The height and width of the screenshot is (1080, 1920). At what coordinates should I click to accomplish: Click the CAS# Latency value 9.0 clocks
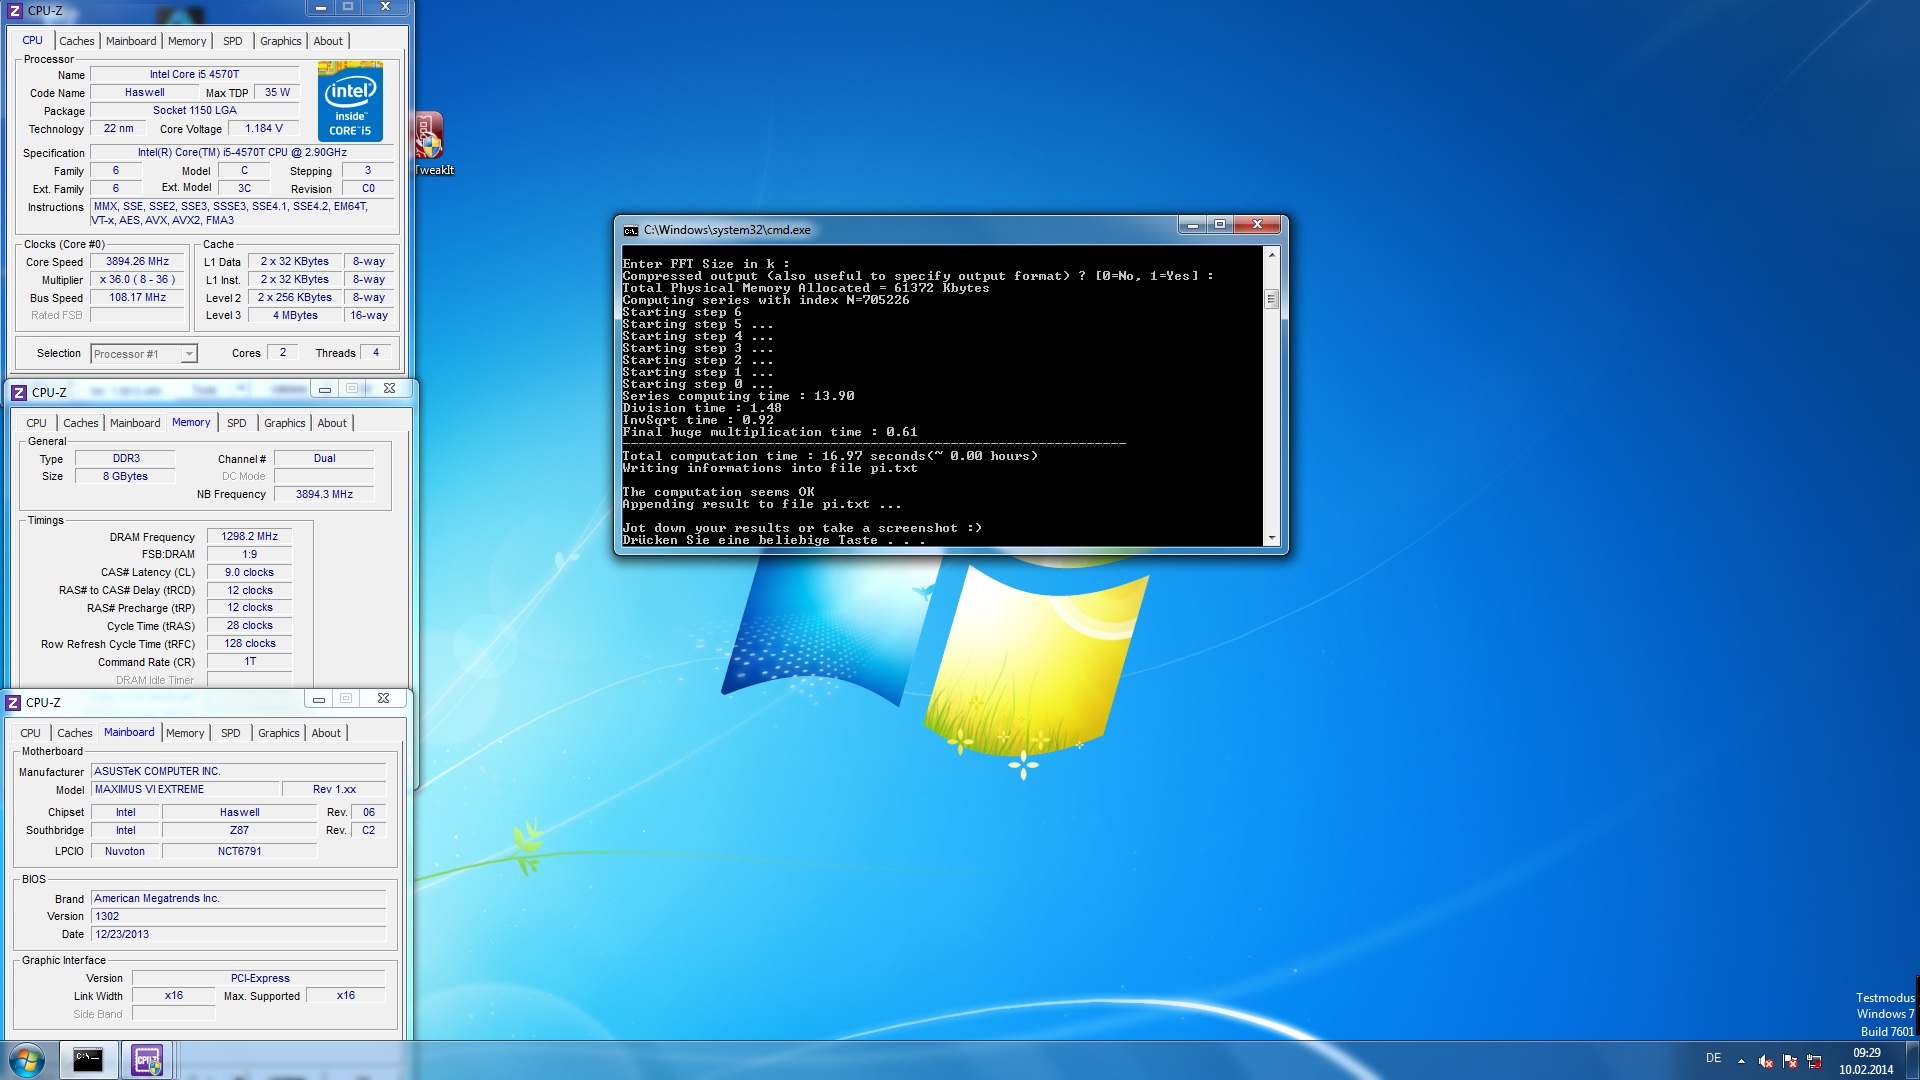249,573
